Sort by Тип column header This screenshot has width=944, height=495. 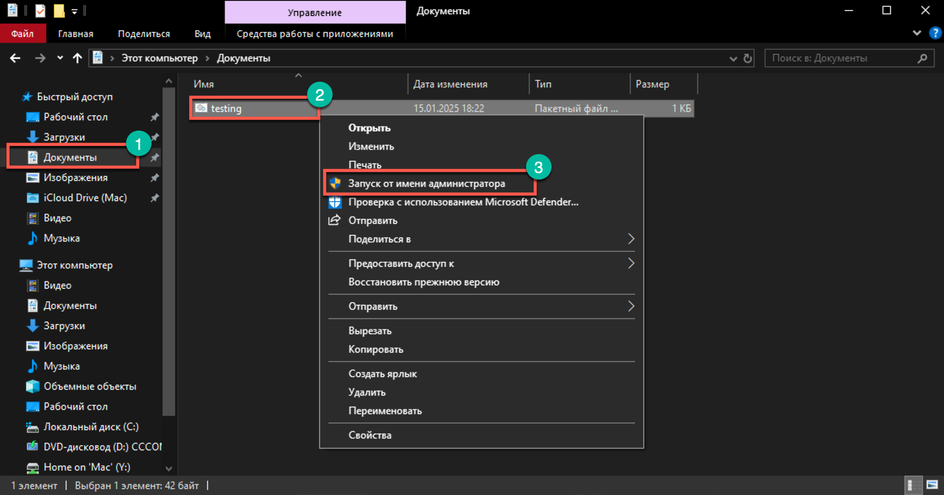542,84
